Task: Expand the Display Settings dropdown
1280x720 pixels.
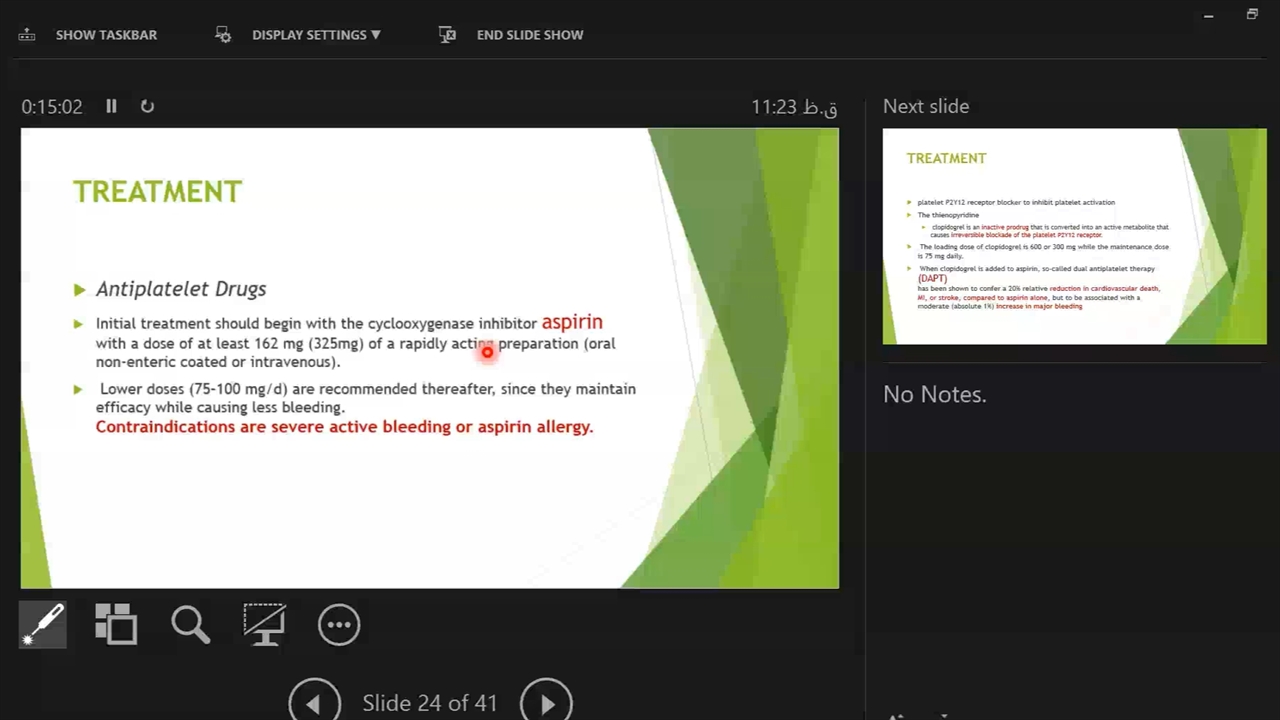Action: tap(315, 35)
